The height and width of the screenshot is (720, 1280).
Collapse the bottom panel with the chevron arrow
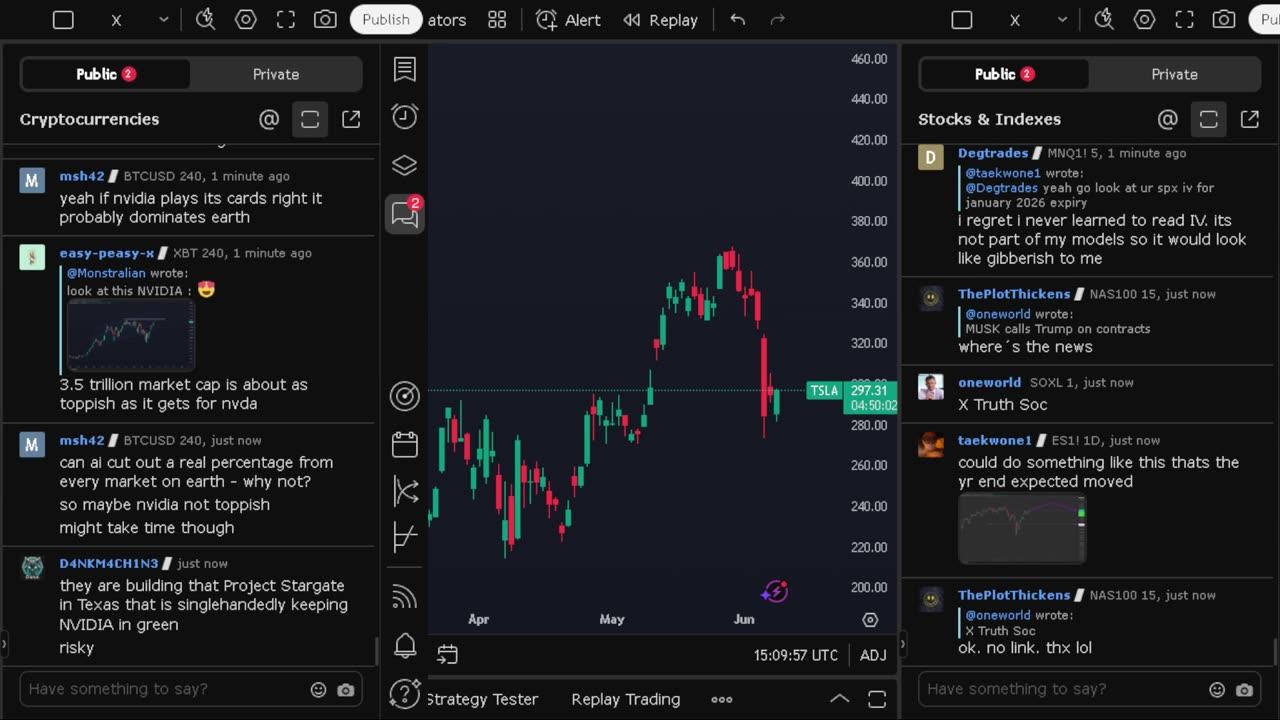[x=839, y=699]
